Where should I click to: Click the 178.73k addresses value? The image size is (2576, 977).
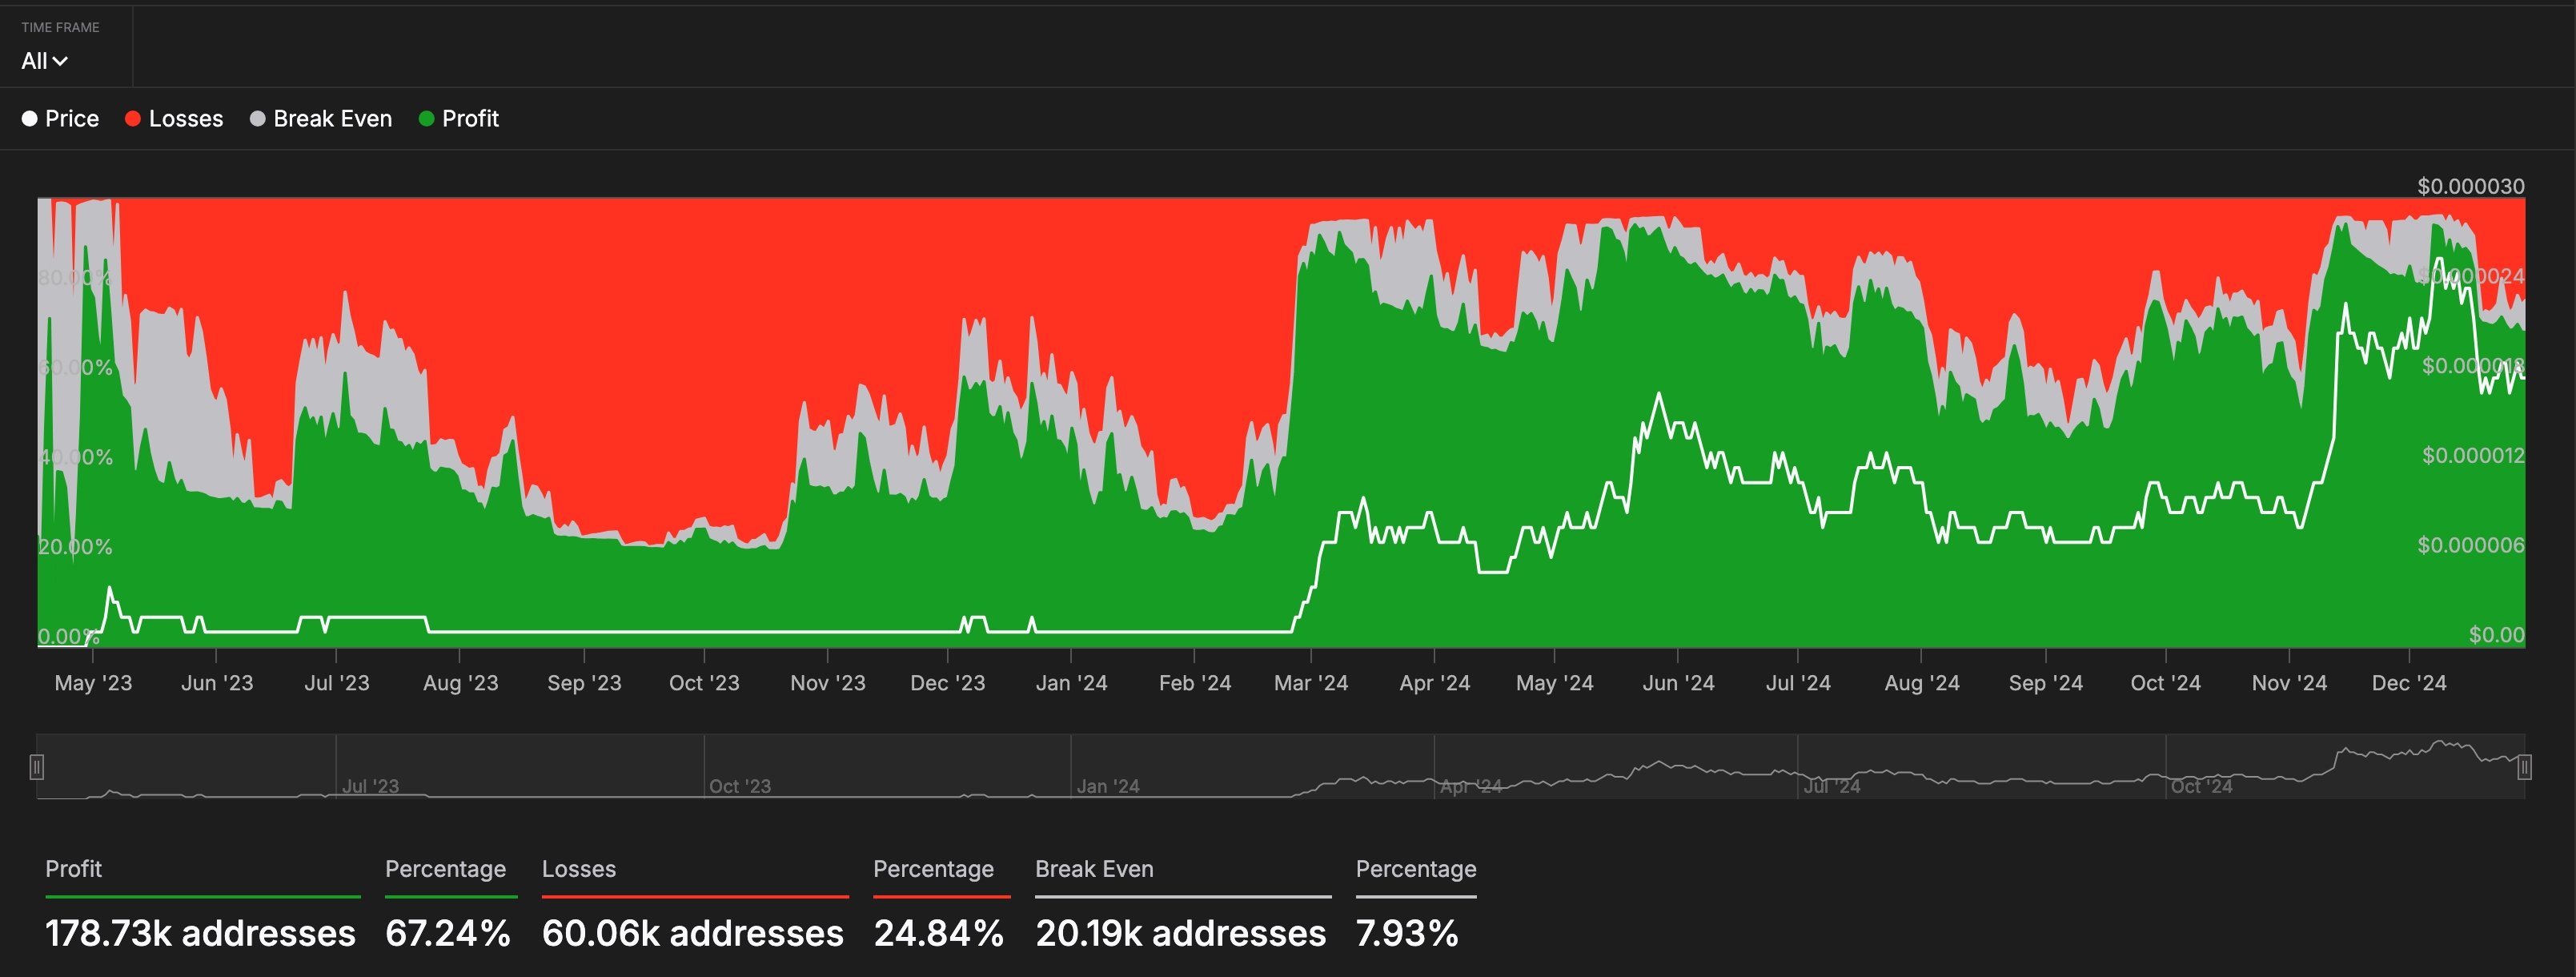(200, 933)
